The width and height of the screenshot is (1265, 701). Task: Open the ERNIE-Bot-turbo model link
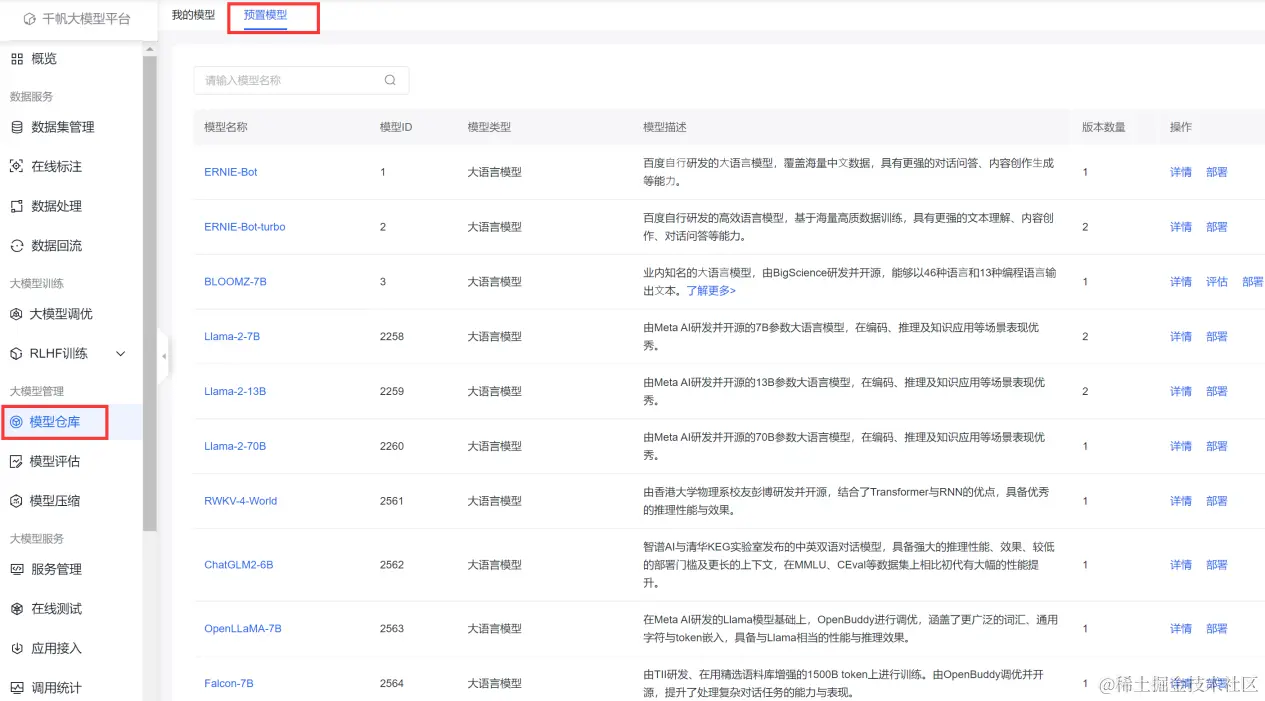pos(245,227)
